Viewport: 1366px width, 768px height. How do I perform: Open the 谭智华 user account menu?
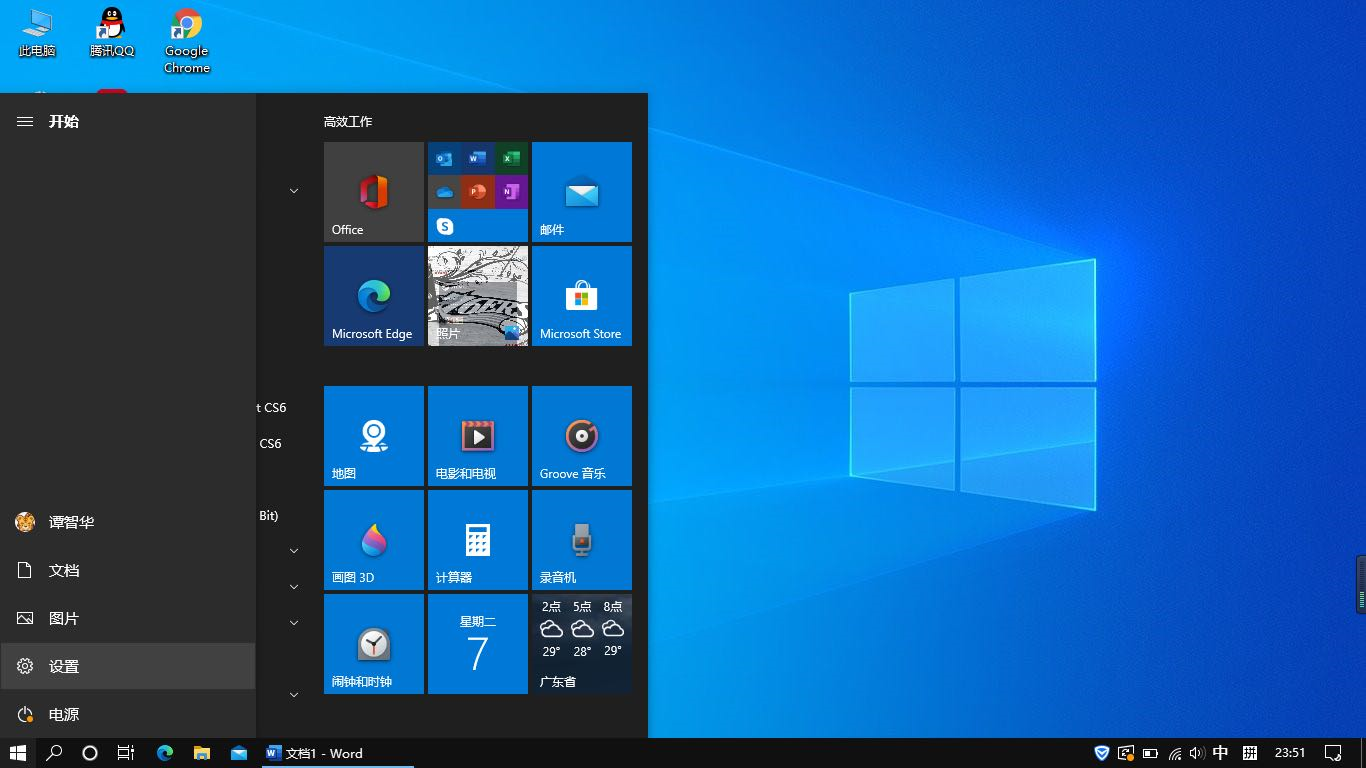[x=128, y=522]
